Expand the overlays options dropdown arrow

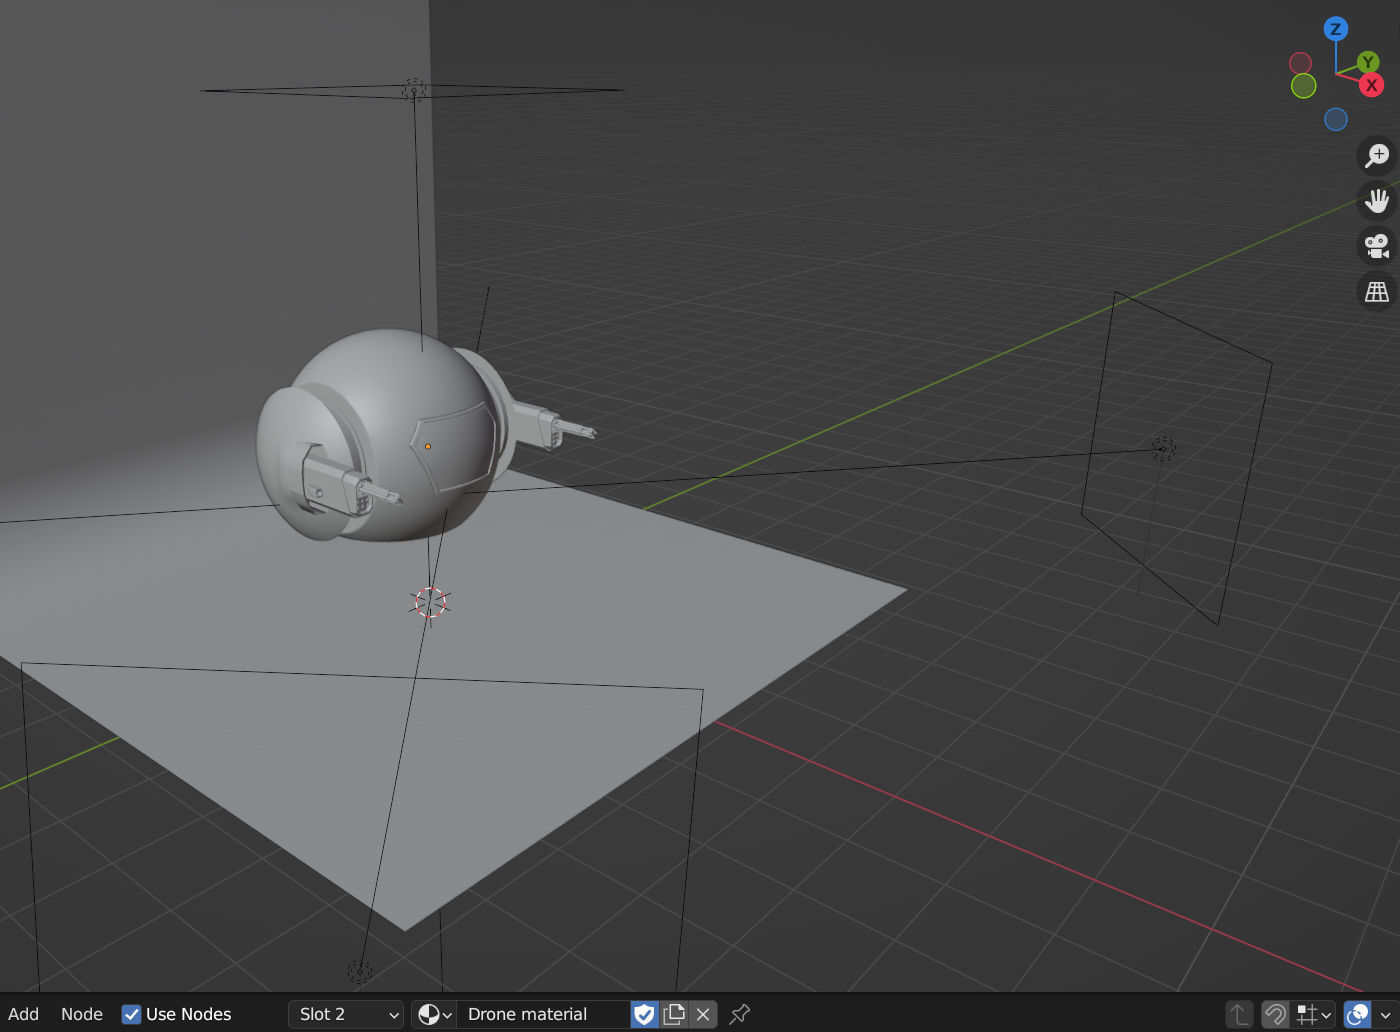click(1385, 1014)
